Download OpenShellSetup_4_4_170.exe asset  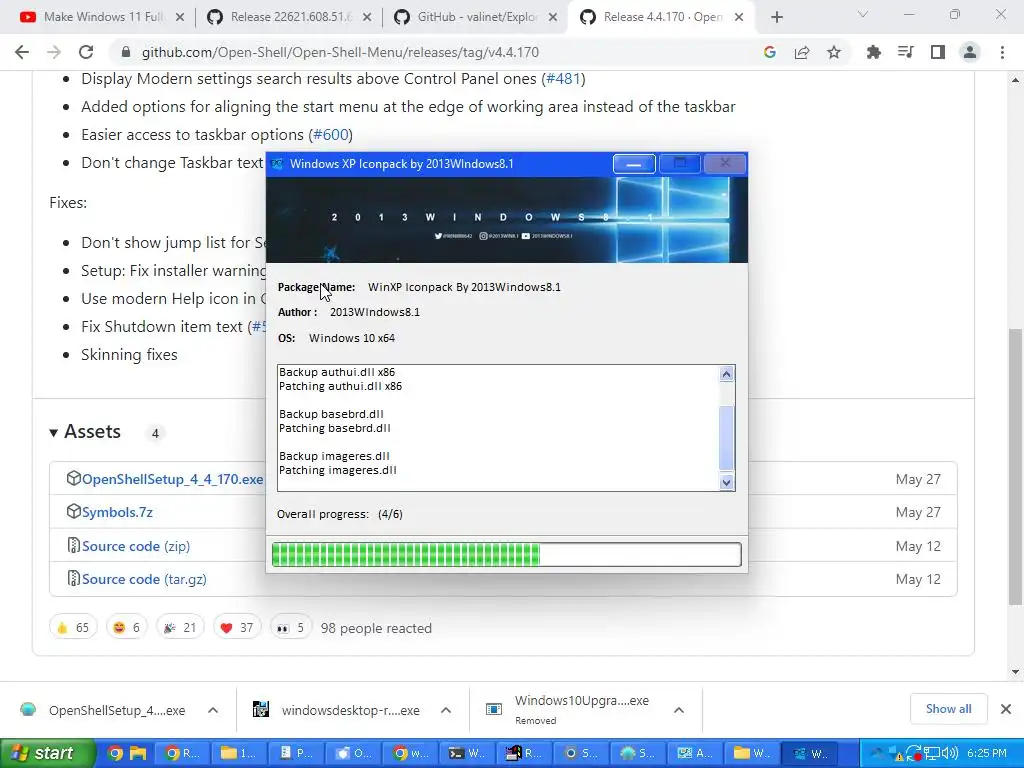172,479
